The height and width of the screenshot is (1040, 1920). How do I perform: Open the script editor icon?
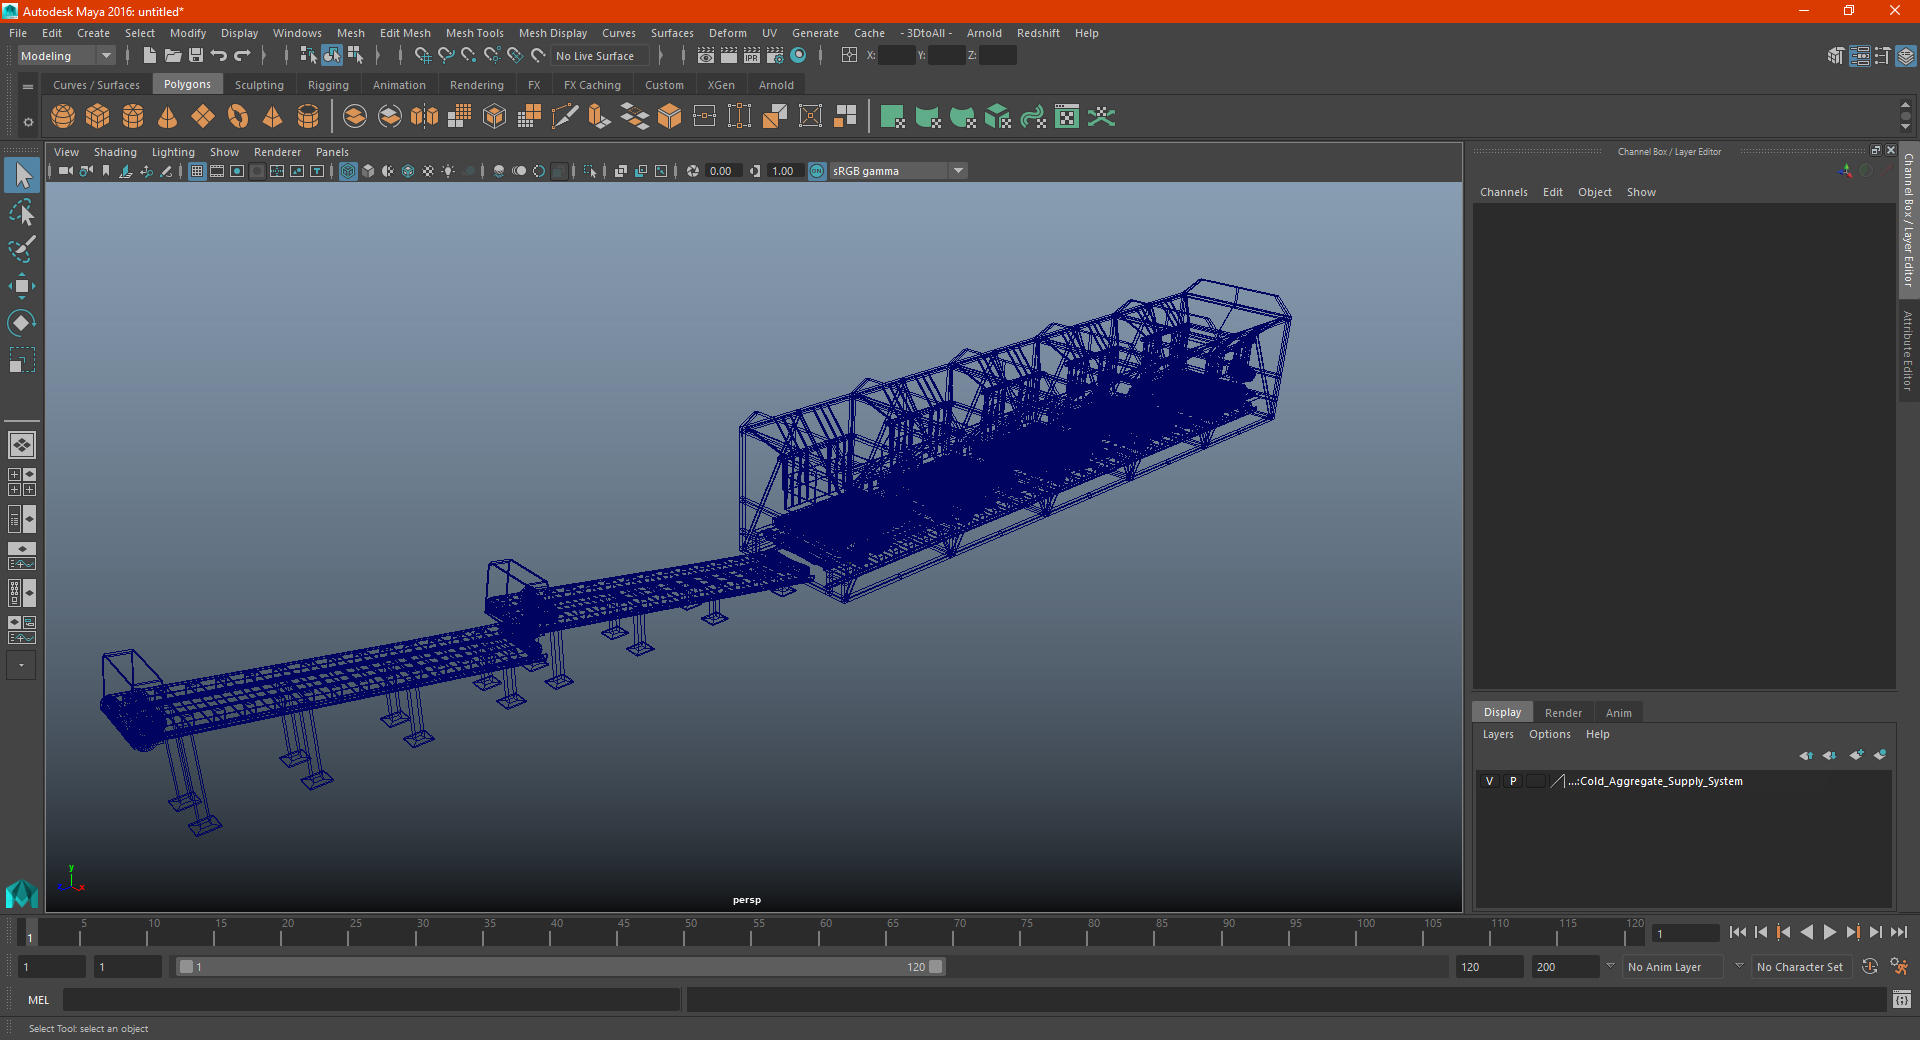[x=1901, y=999]
